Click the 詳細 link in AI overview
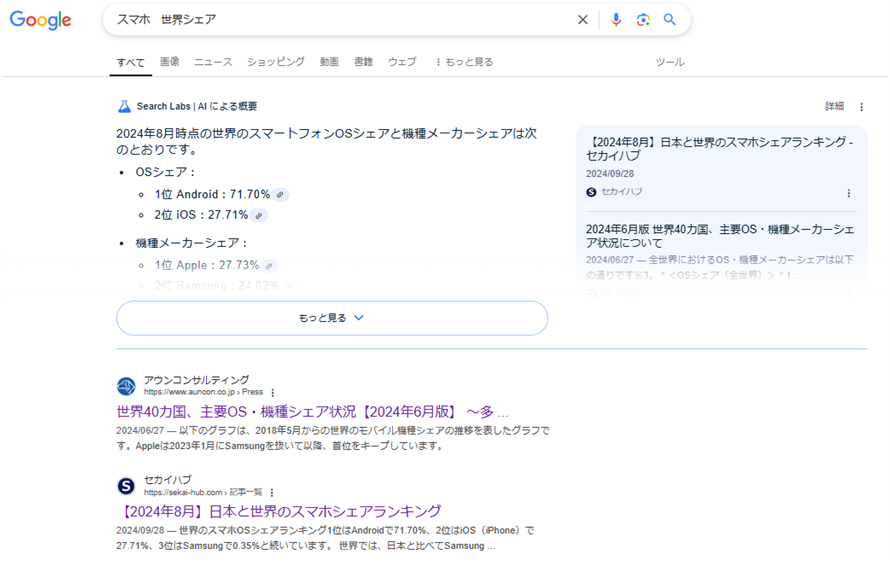The image size is (890, 562). [x=834, y=106]
